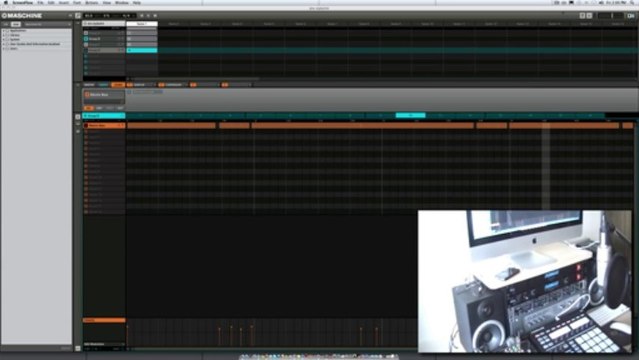Select the orange Velocity lane label
The height and width of the screenshot is (360, 639).
[x=104, y=320]
